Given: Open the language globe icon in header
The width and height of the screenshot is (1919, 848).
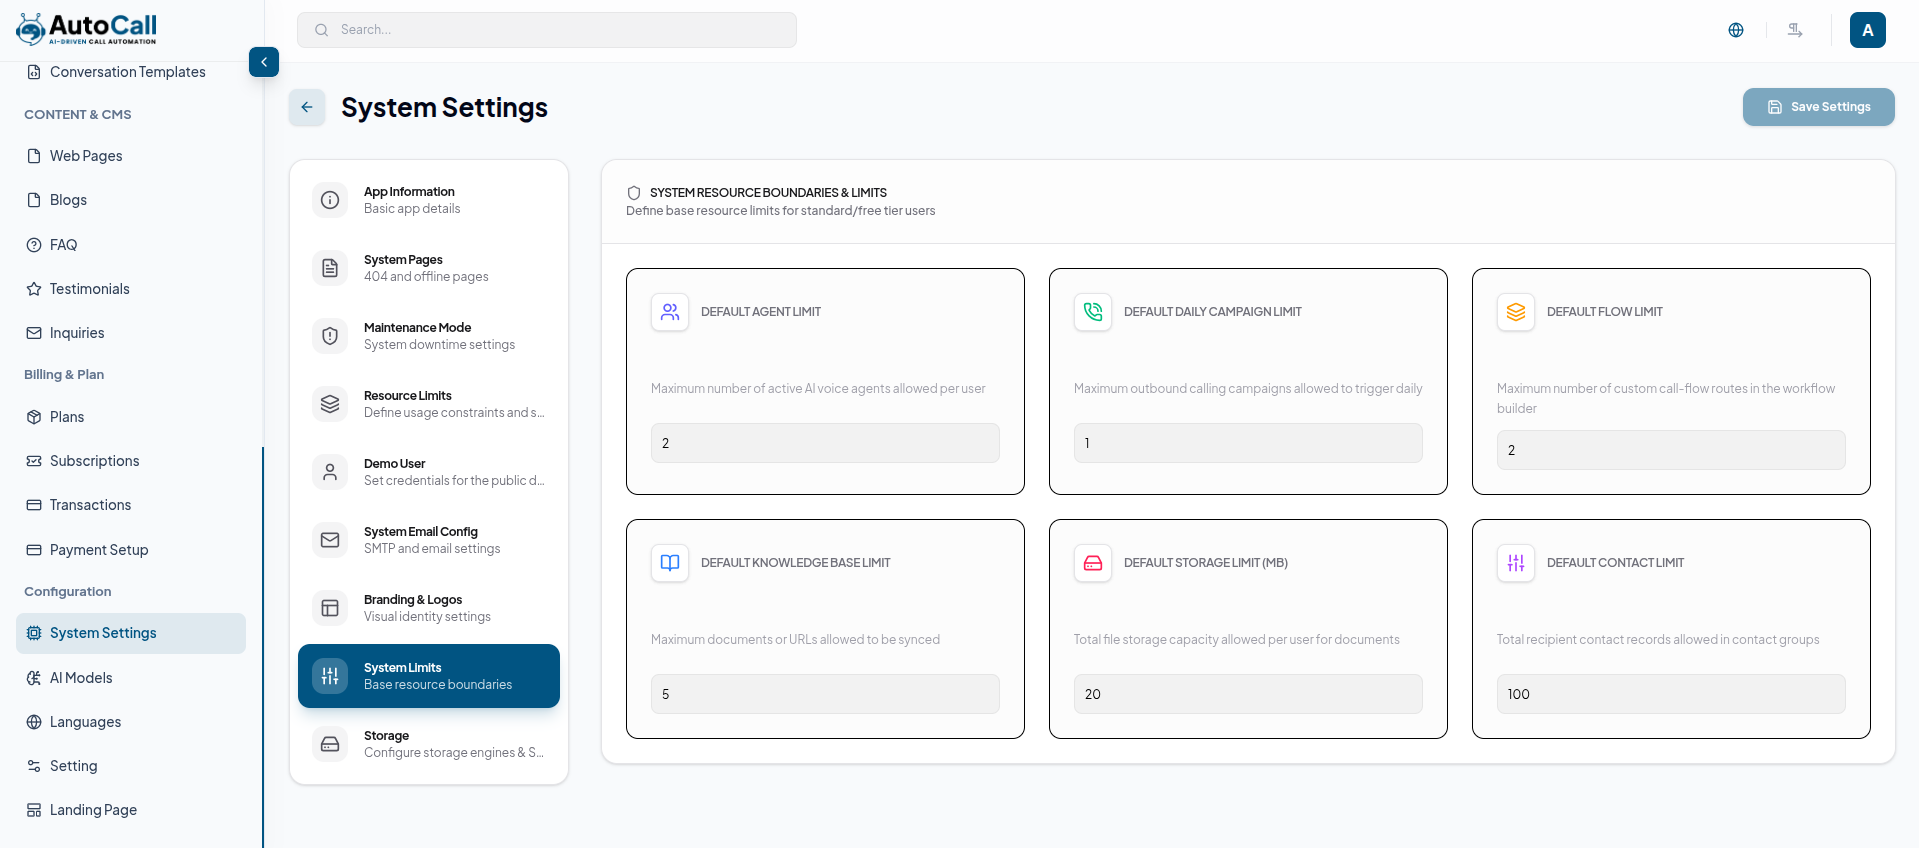Looking at the screenshot, I should 1736,30.
